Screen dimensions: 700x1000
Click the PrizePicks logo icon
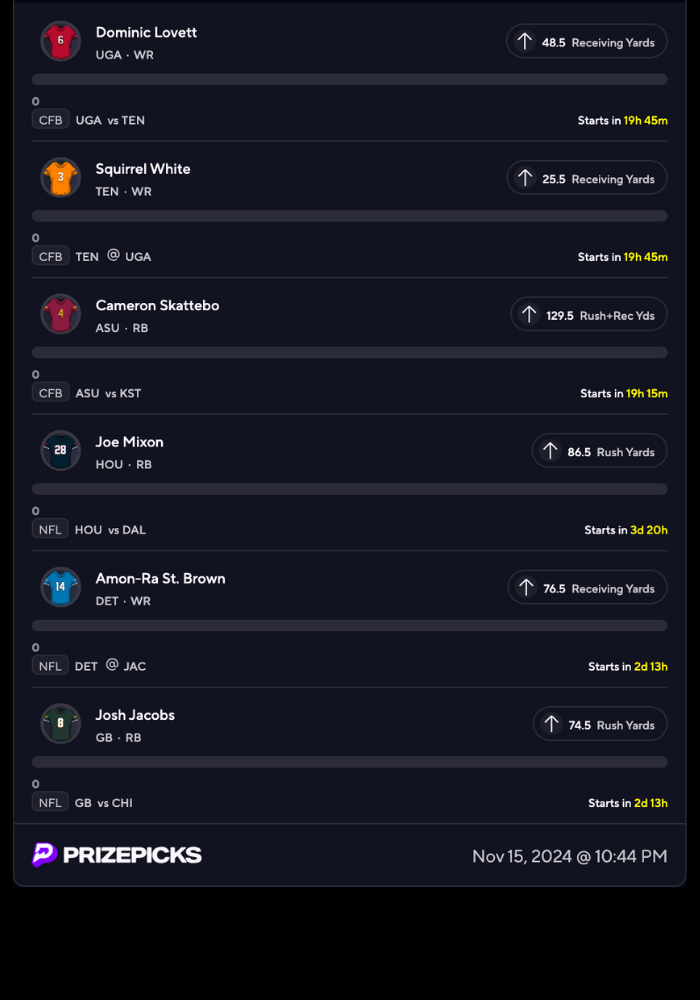[45, 855]
